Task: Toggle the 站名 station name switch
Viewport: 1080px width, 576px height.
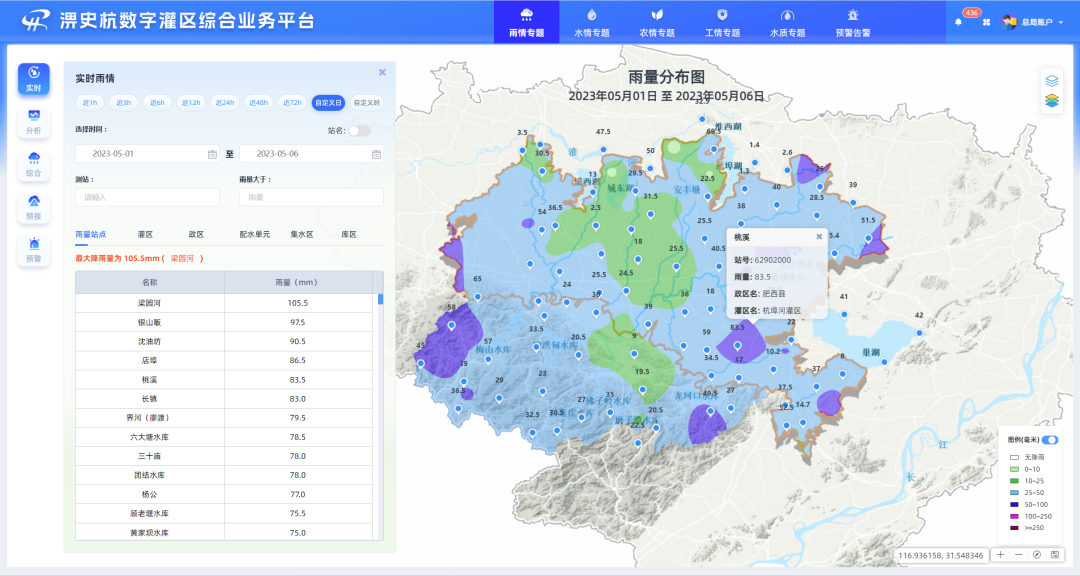Action: (x=359, y=130)
